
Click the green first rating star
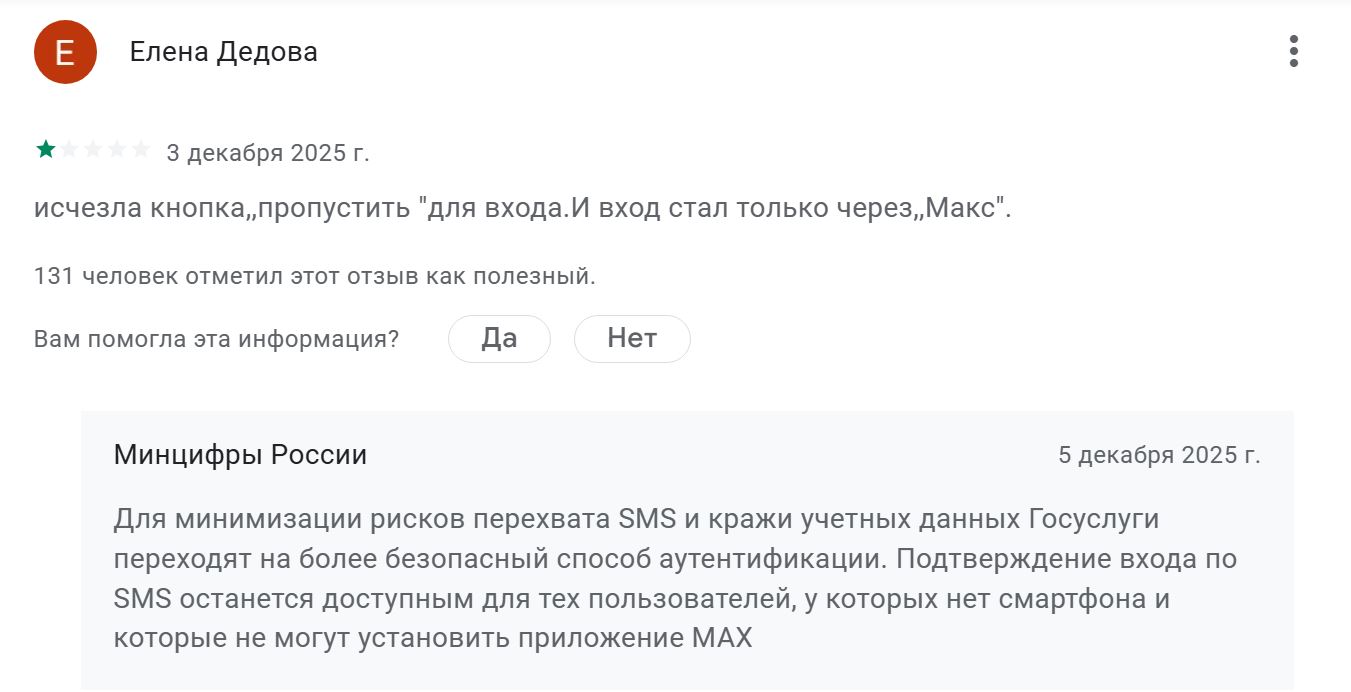[46, 150]
